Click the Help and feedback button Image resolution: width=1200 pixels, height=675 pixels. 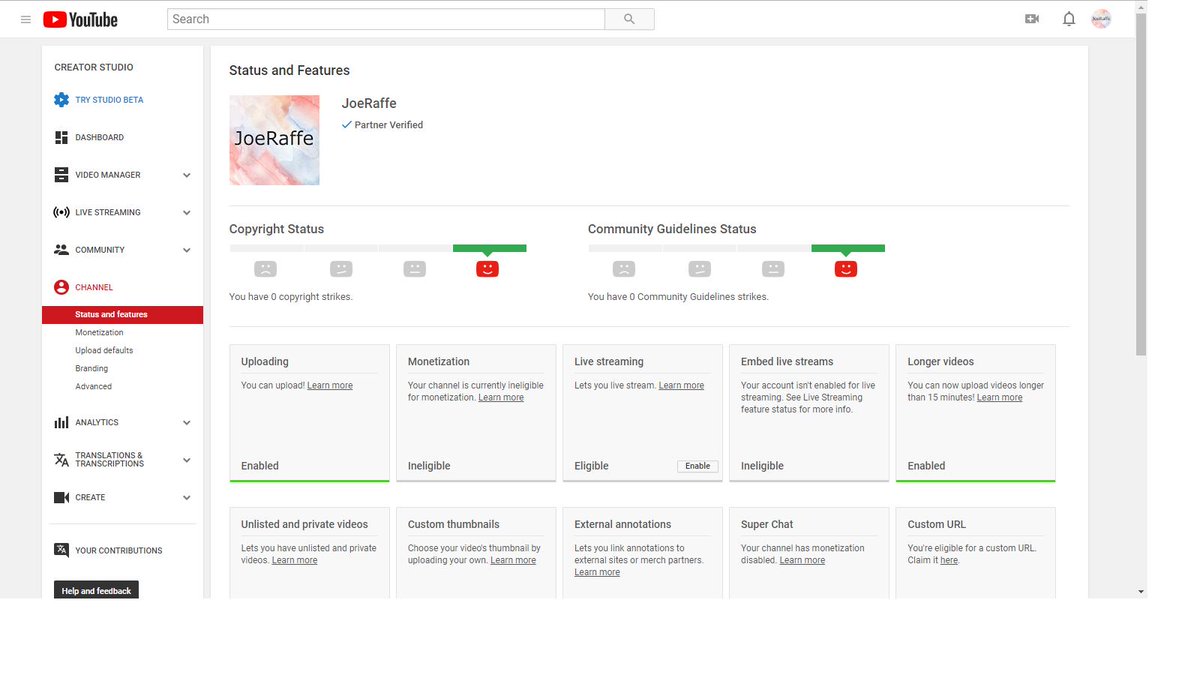pos(96,591)
